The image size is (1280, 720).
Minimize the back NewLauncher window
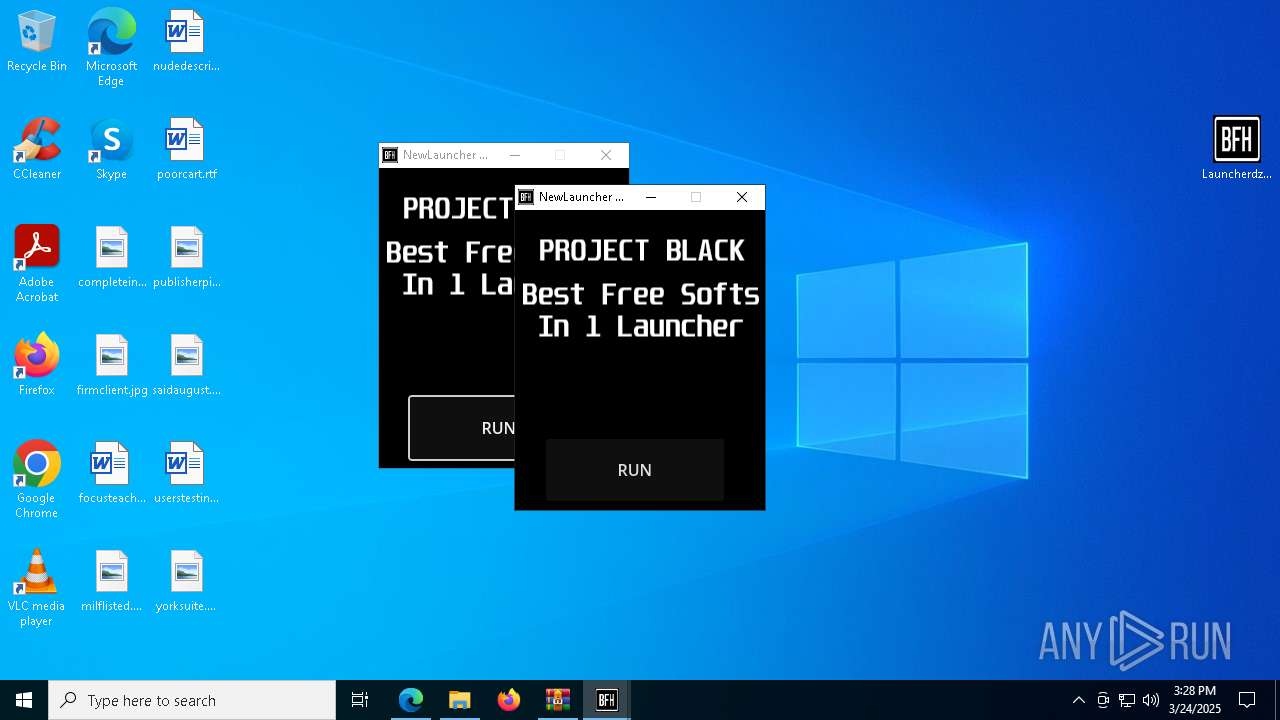point(515,155)
